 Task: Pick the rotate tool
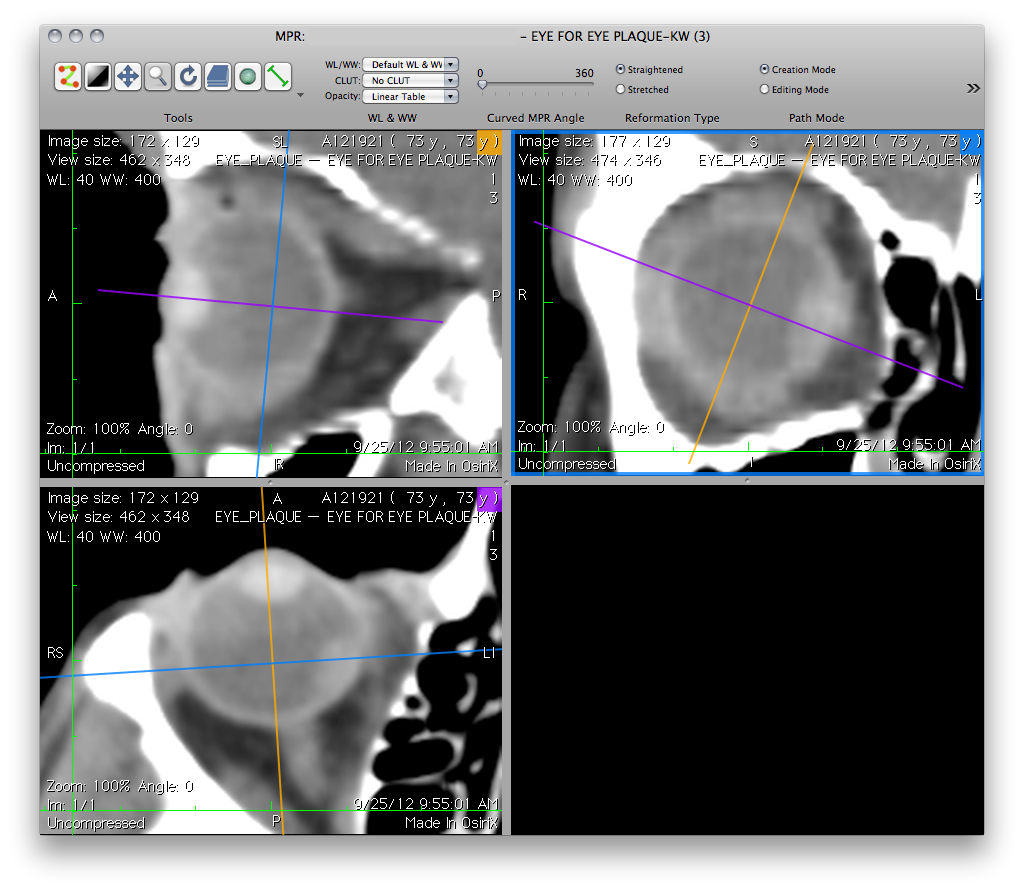tap(188, 76)
